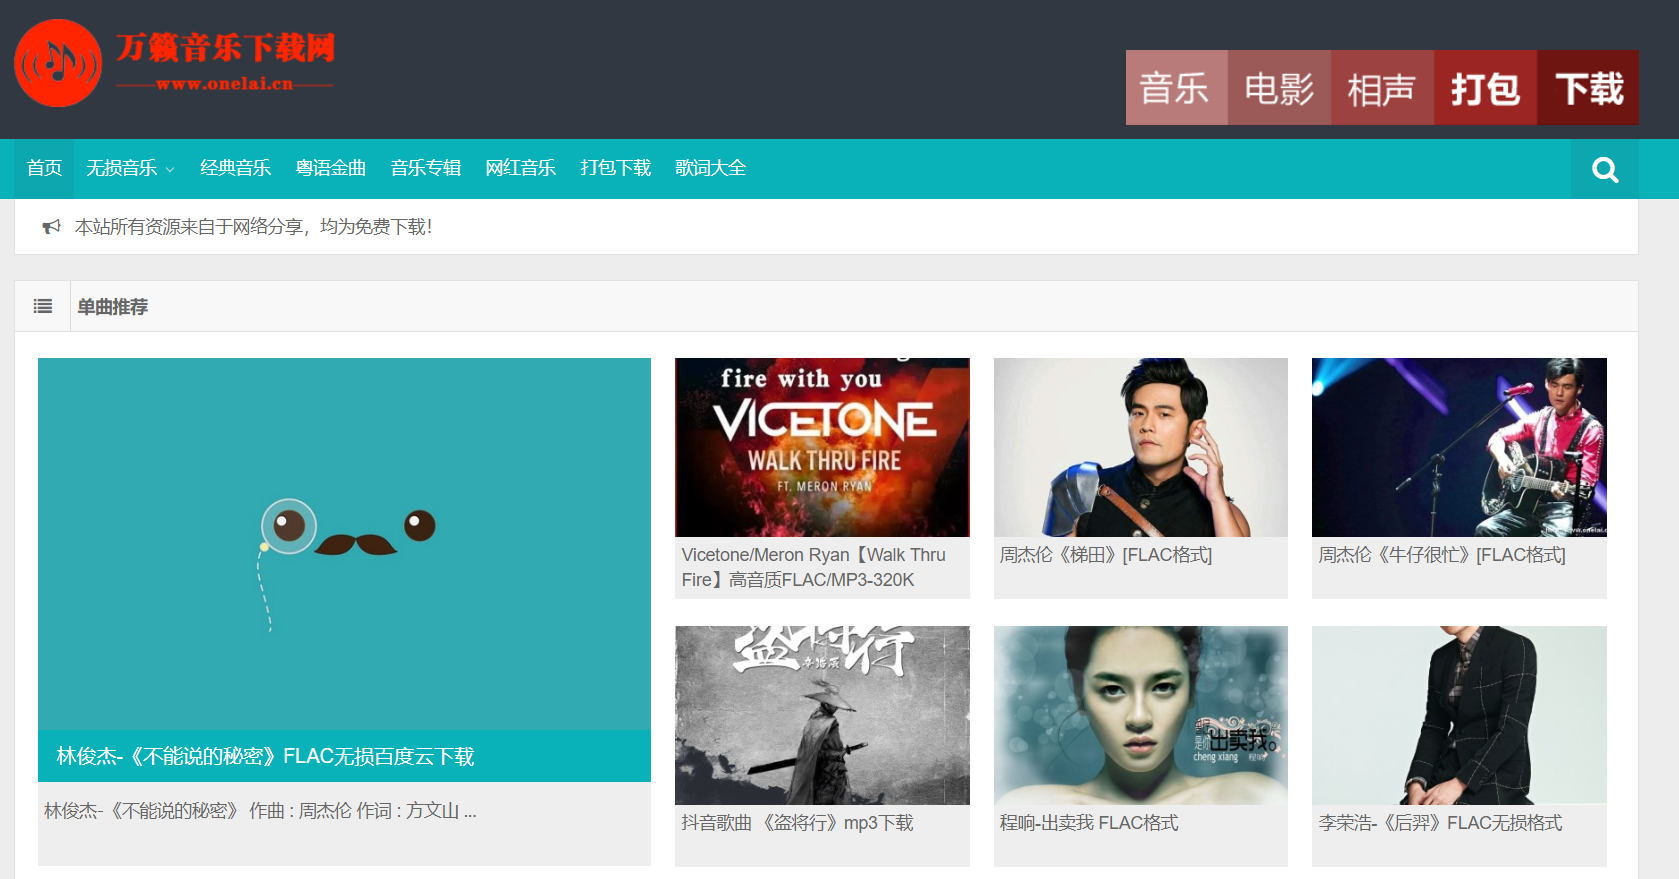Open the Vicetone Walk Thru Fire cover
The image size is (1679, 879).
tap(822, 447)
